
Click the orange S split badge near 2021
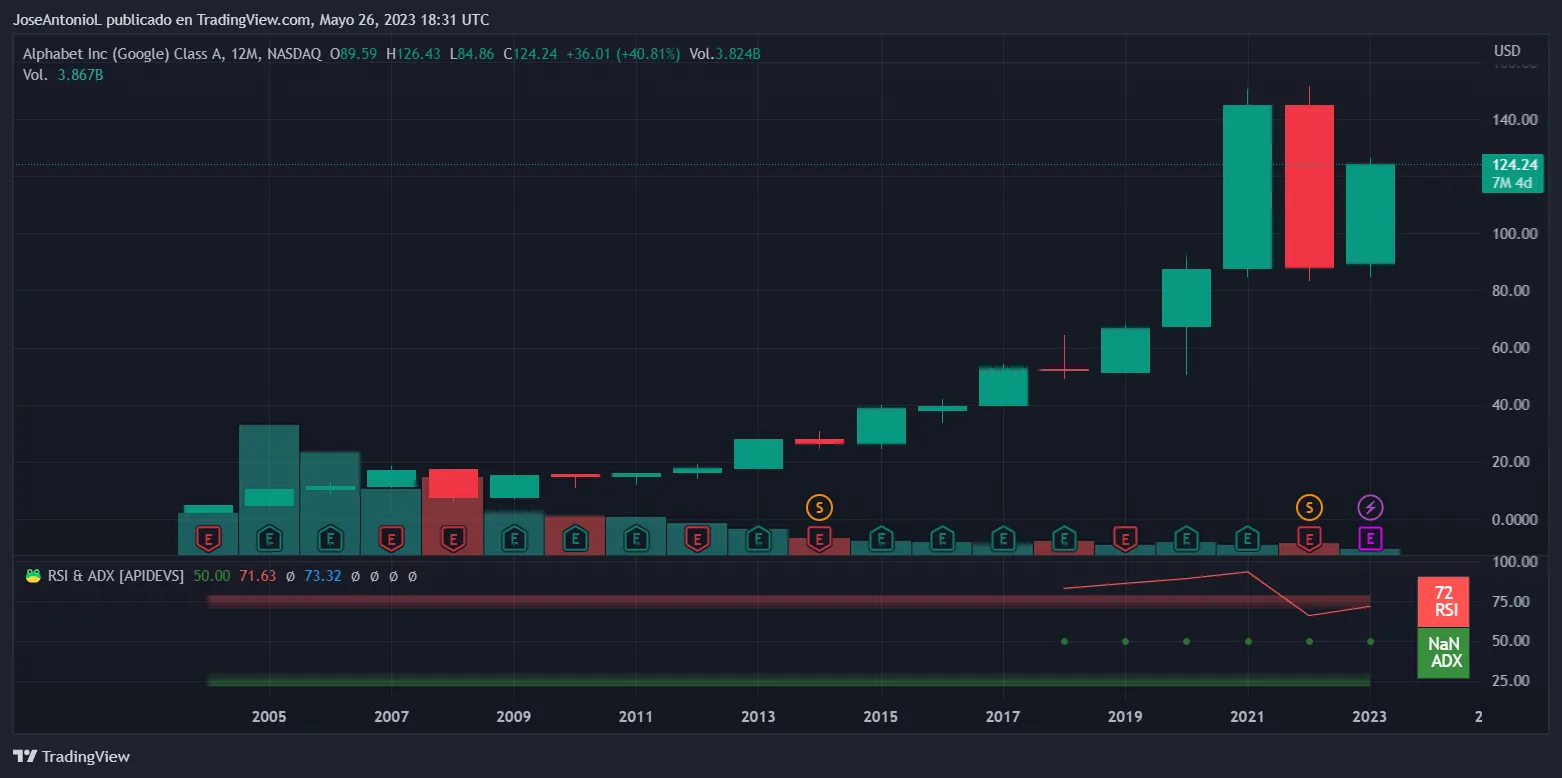[1310, 507]
